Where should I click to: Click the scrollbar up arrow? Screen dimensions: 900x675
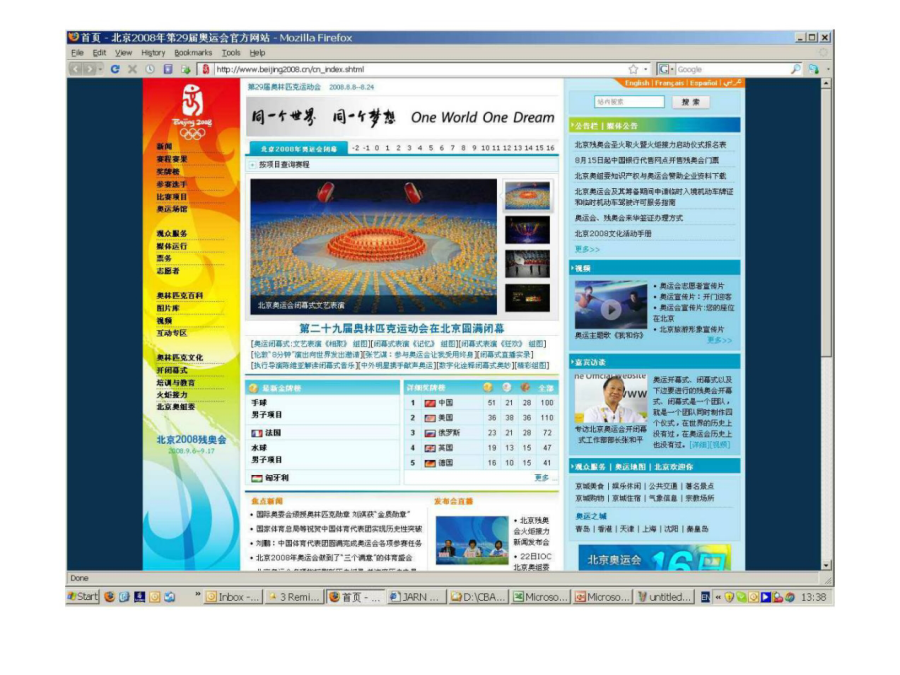click(x=826, y=83)
